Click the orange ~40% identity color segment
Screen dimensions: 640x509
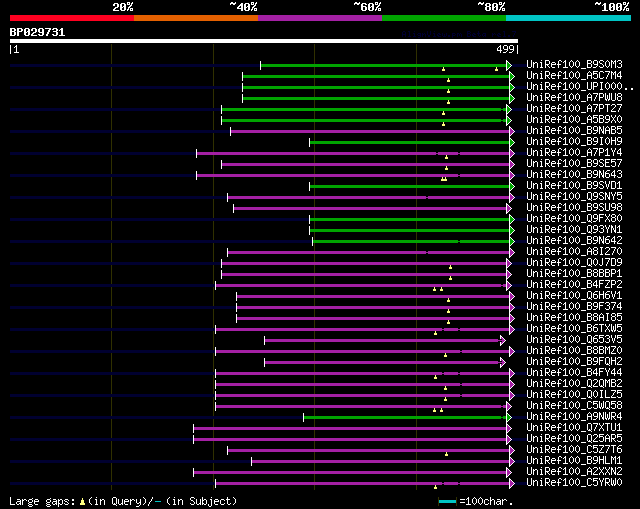[x=196, y=18]
